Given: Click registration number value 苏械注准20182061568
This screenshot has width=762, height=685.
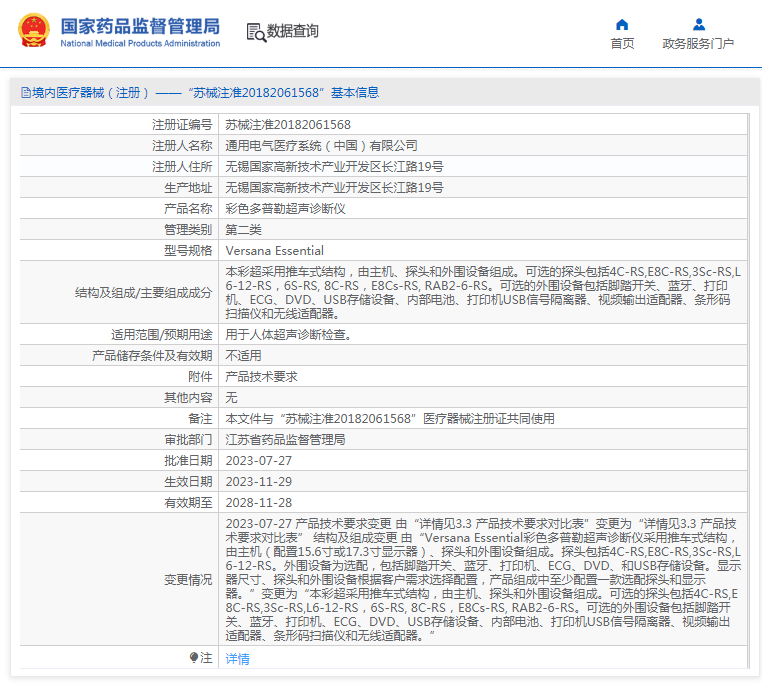Looking at the screenshot, I should tap(288, 125).
